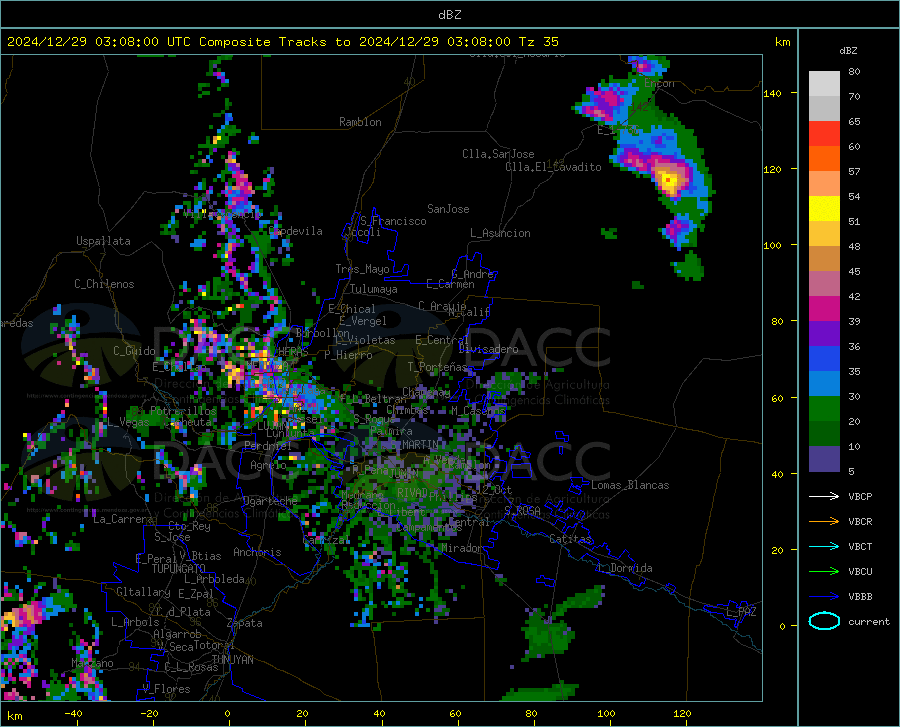Click the 'Ugarteche' map label
The width and height of the screenshot is (900, 727).
tap(270, 501)
